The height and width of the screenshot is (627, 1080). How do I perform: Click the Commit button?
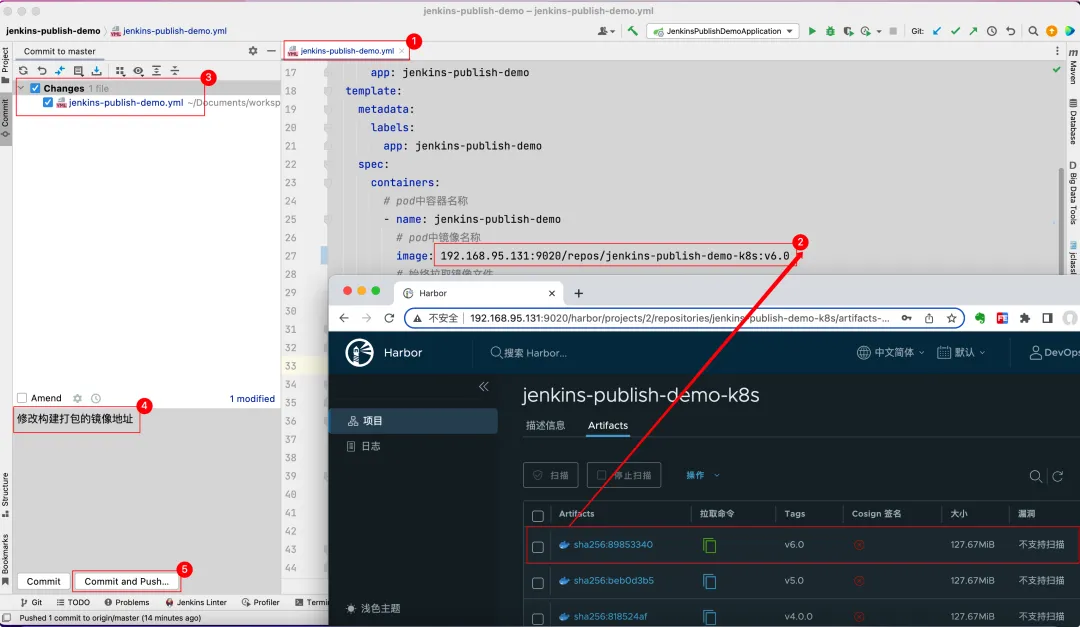tap(43, 582)
